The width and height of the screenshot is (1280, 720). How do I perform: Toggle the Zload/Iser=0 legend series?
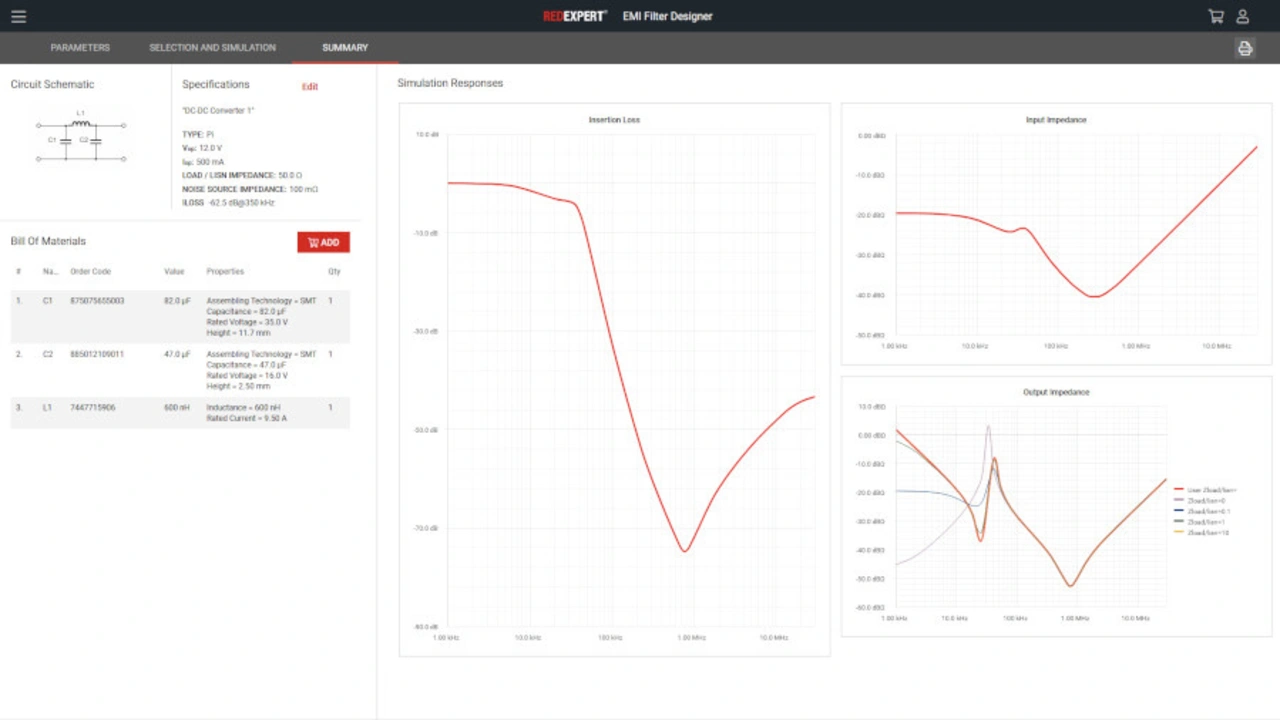coord(1205,501)
